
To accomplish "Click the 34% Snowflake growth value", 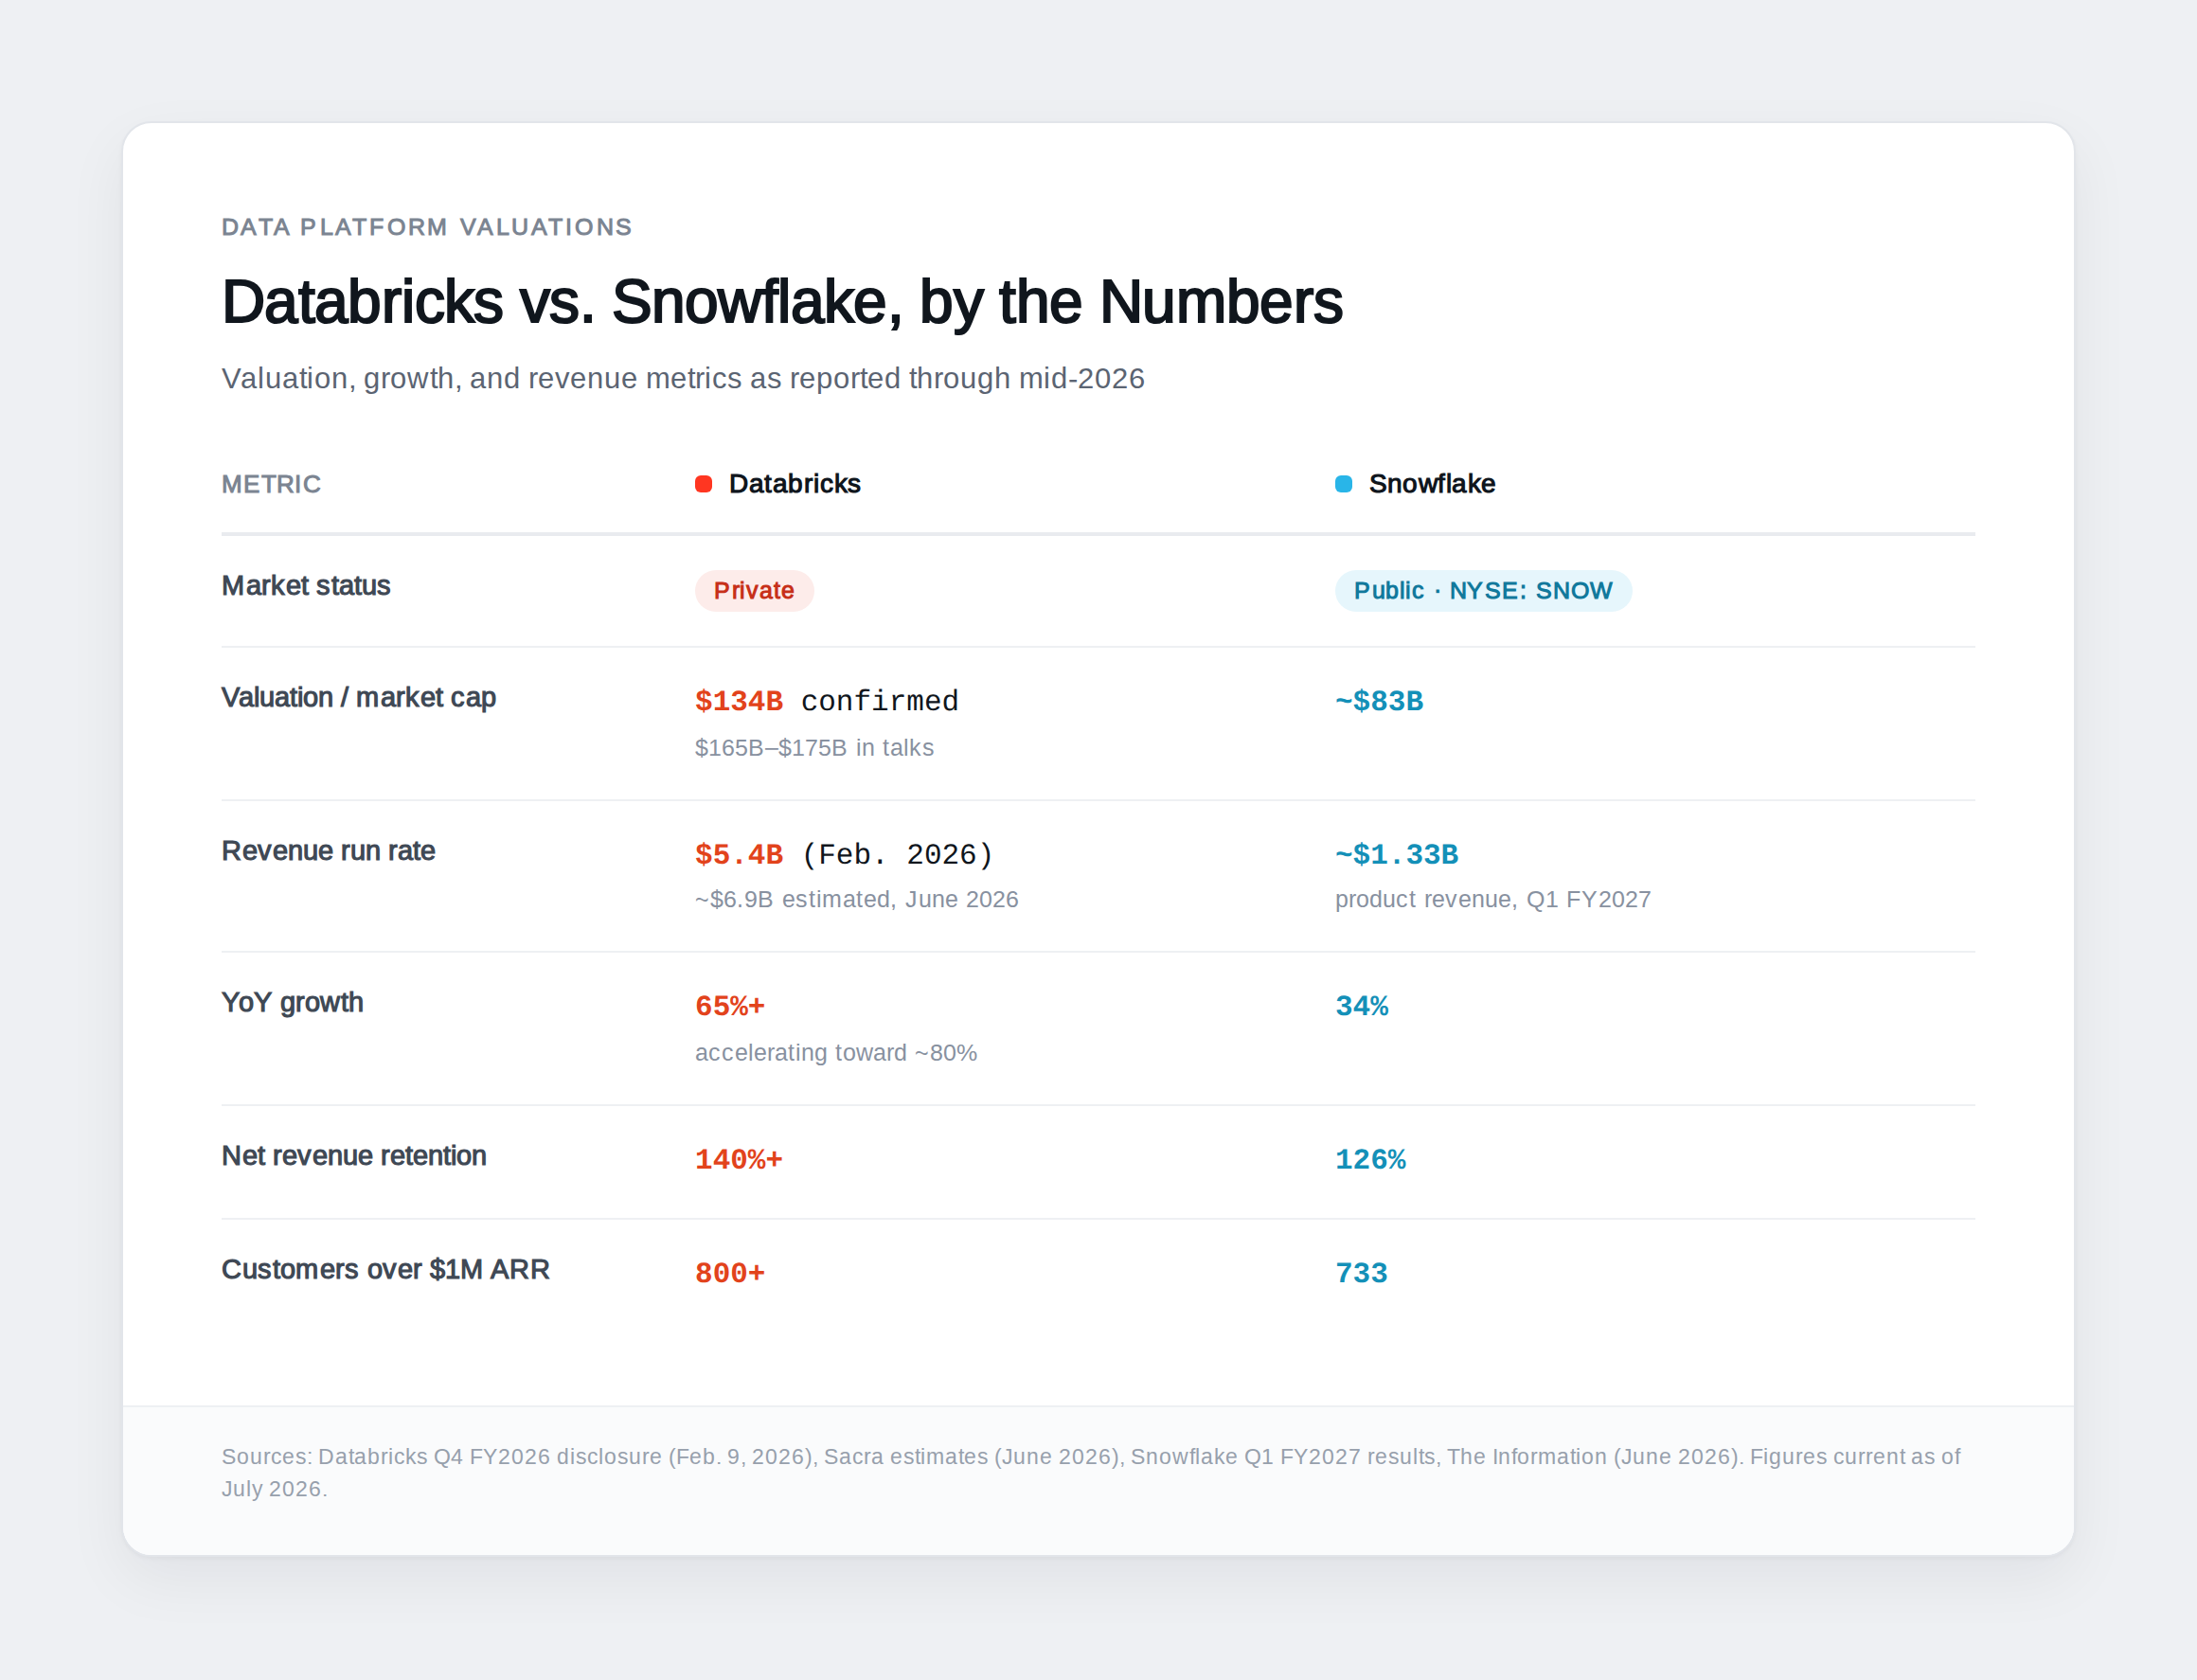I will [x=1361, y=1006].
